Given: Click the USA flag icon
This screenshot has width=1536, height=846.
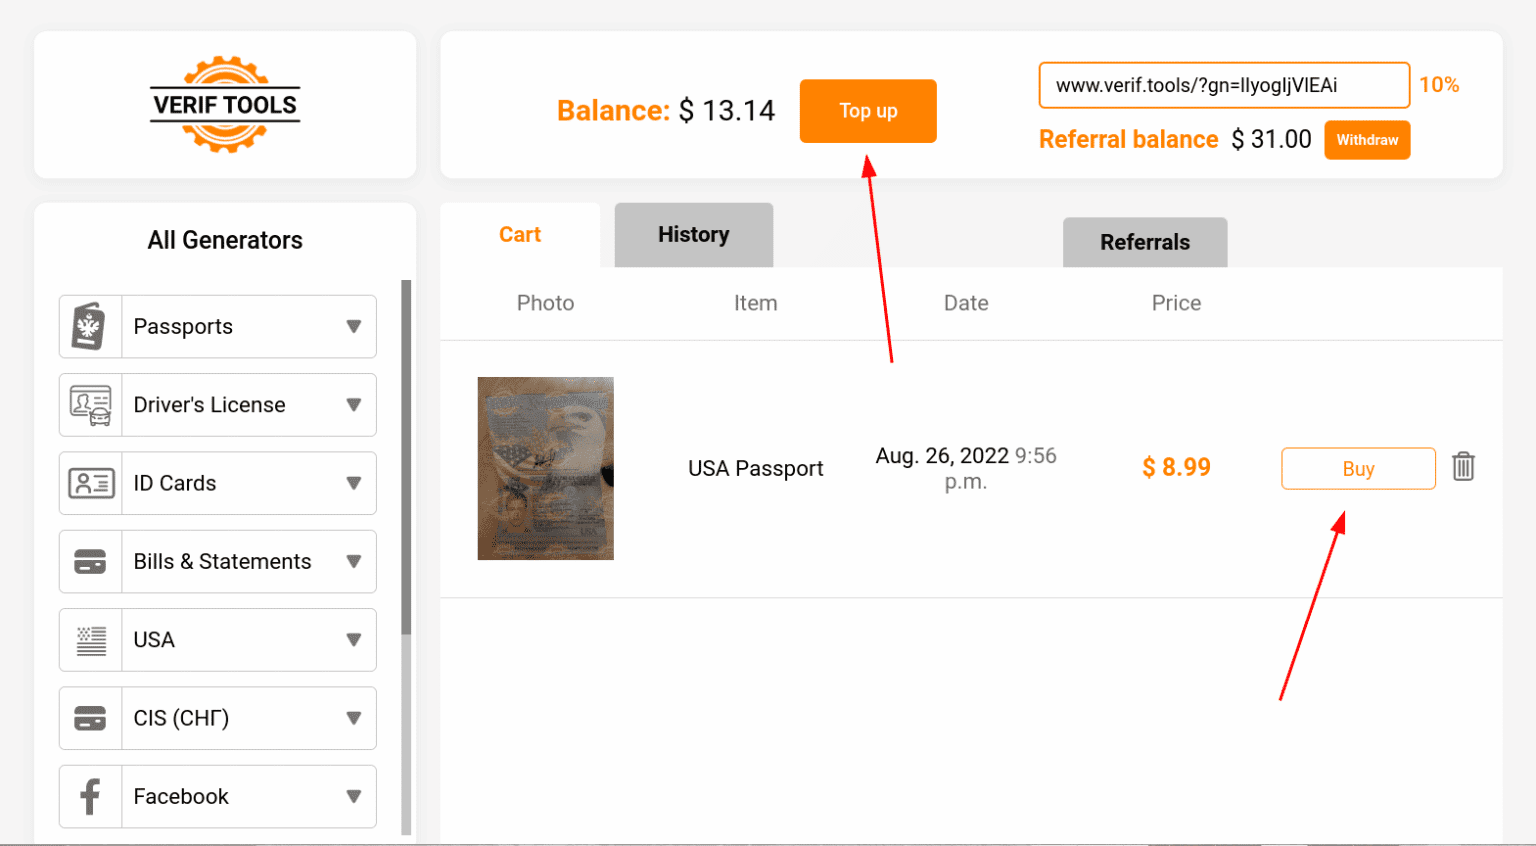Looking at the screenshot, I should (x=90, y=640).
